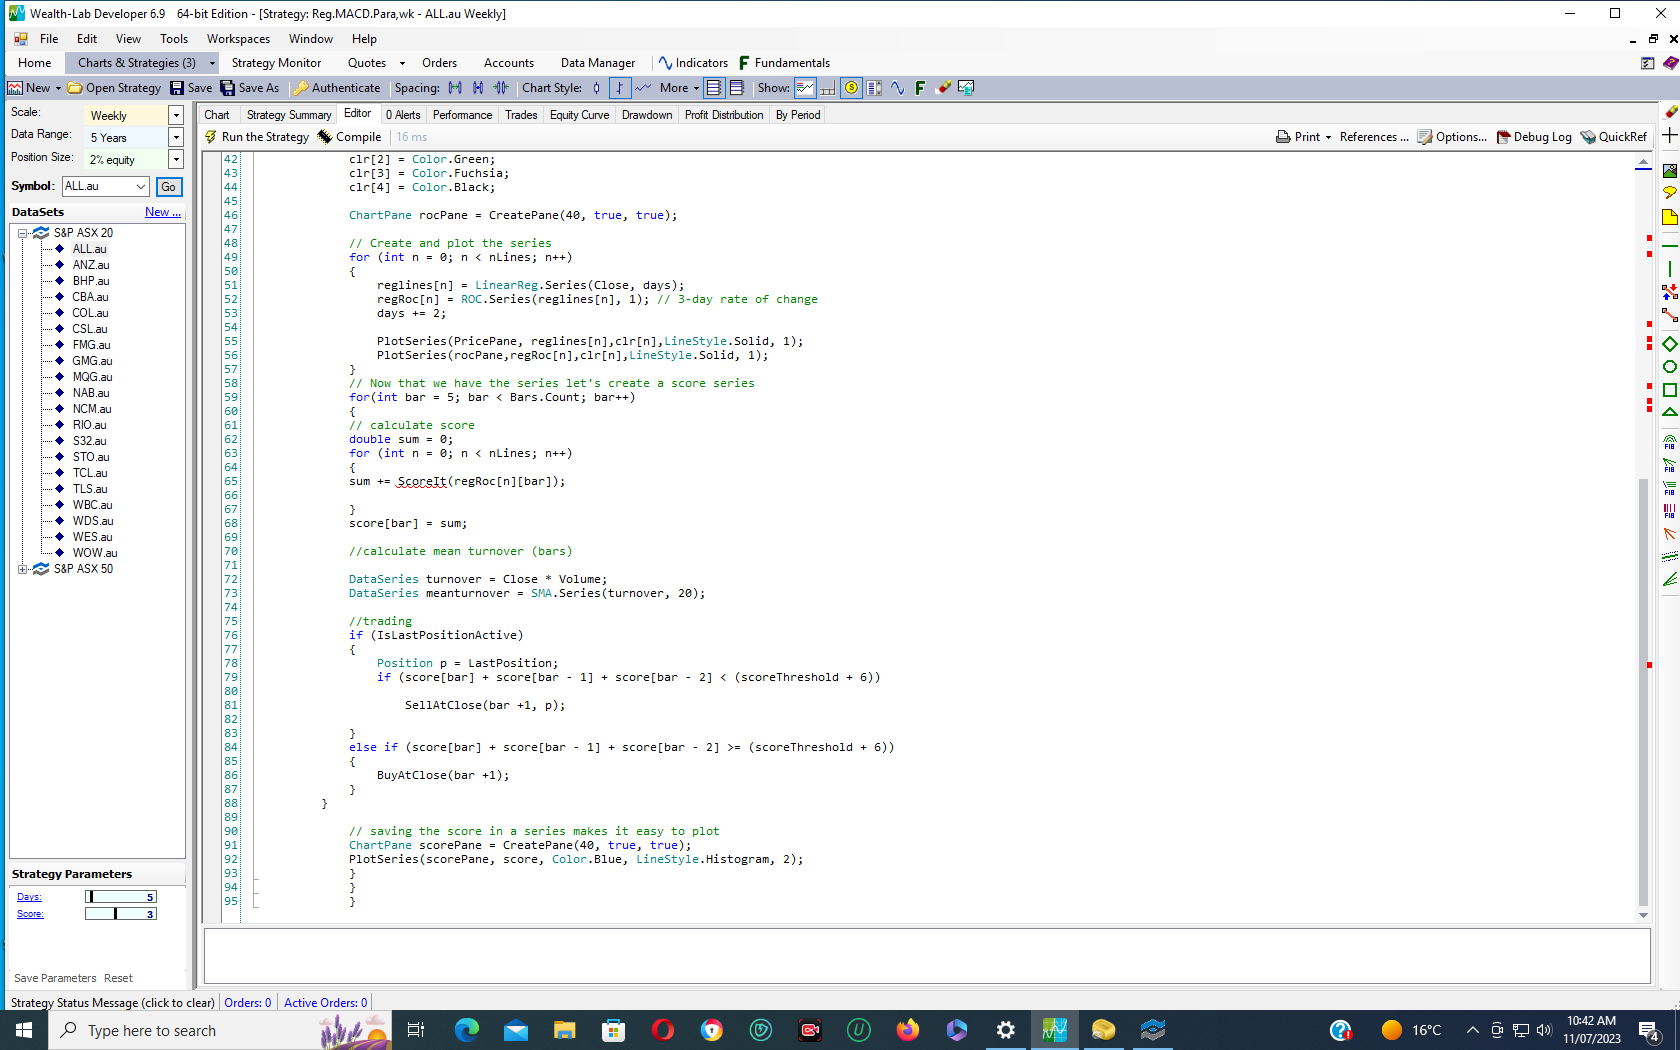The image size is (1680, 1050).
Task: Toggle second chart pane layout icon
Action: pyautogui.click(x=736, y=88)
